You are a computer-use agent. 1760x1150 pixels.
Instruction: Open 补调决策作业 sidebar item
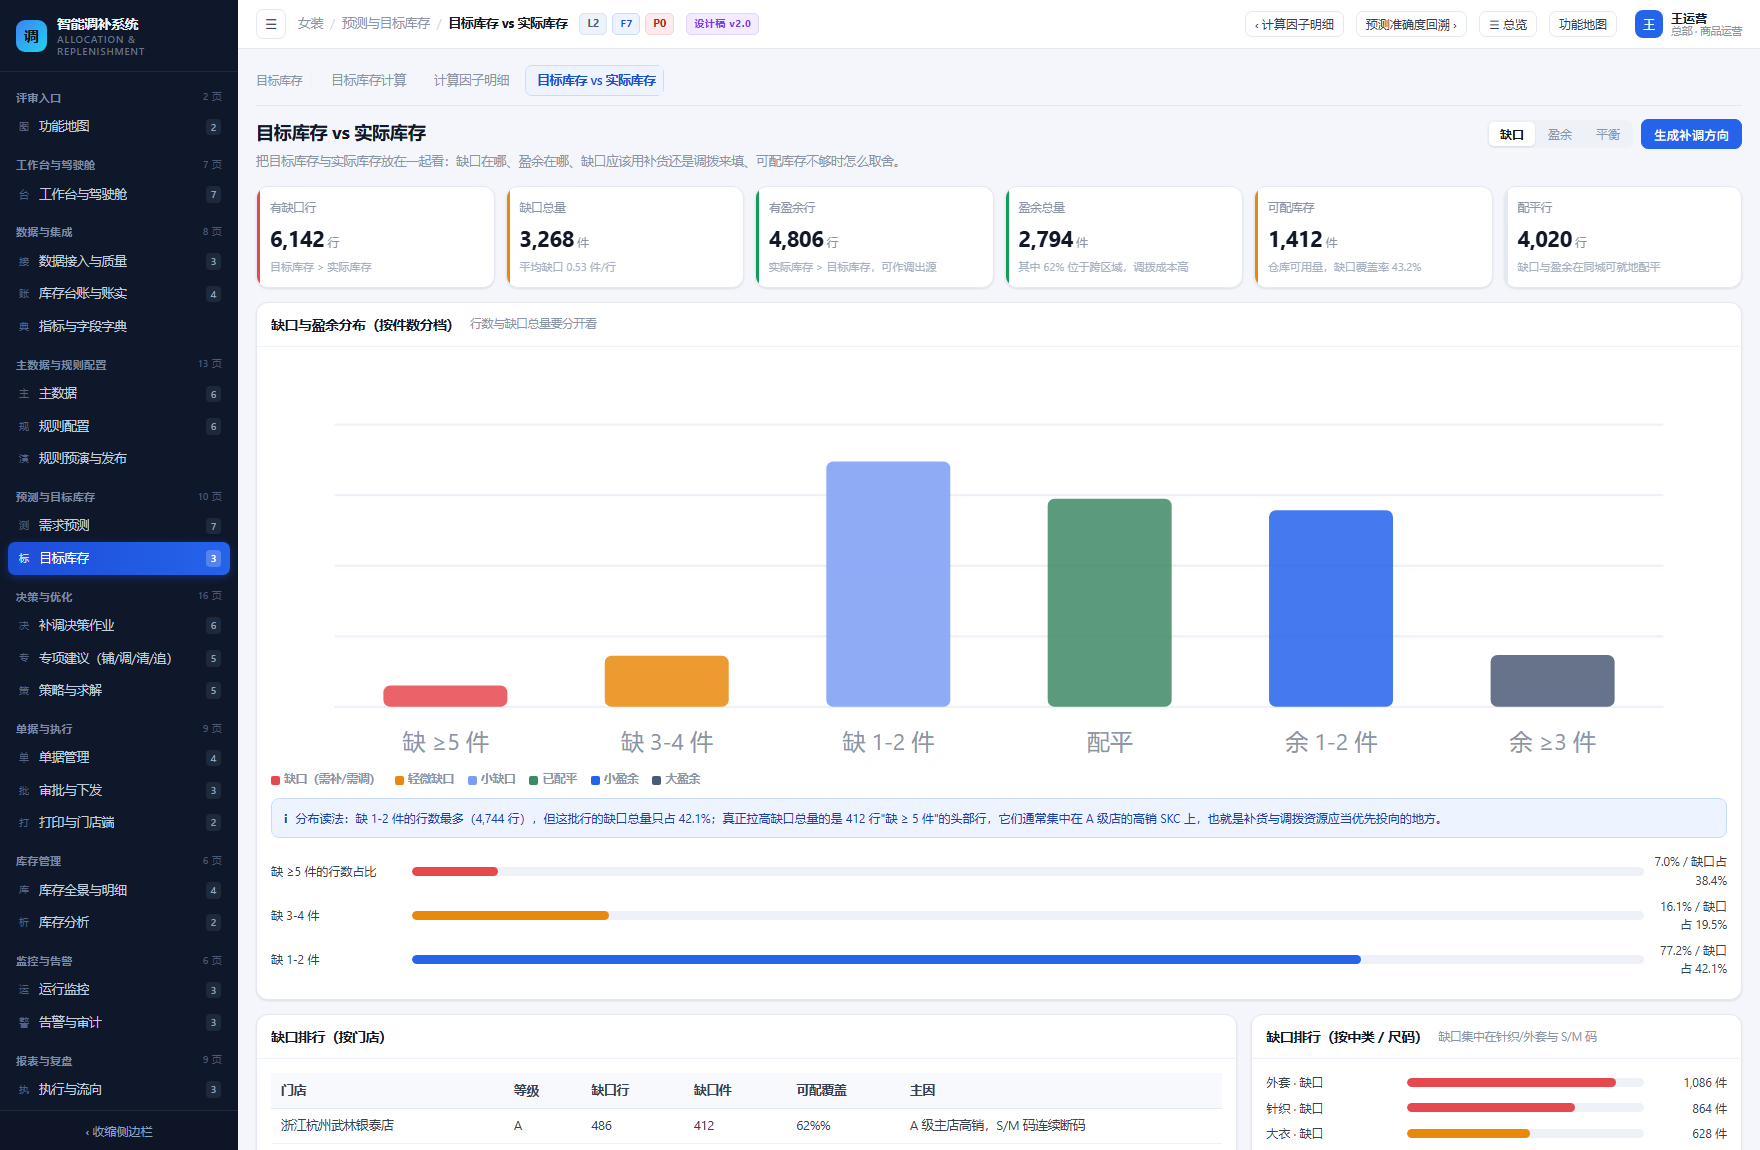(x=119, y=626)
